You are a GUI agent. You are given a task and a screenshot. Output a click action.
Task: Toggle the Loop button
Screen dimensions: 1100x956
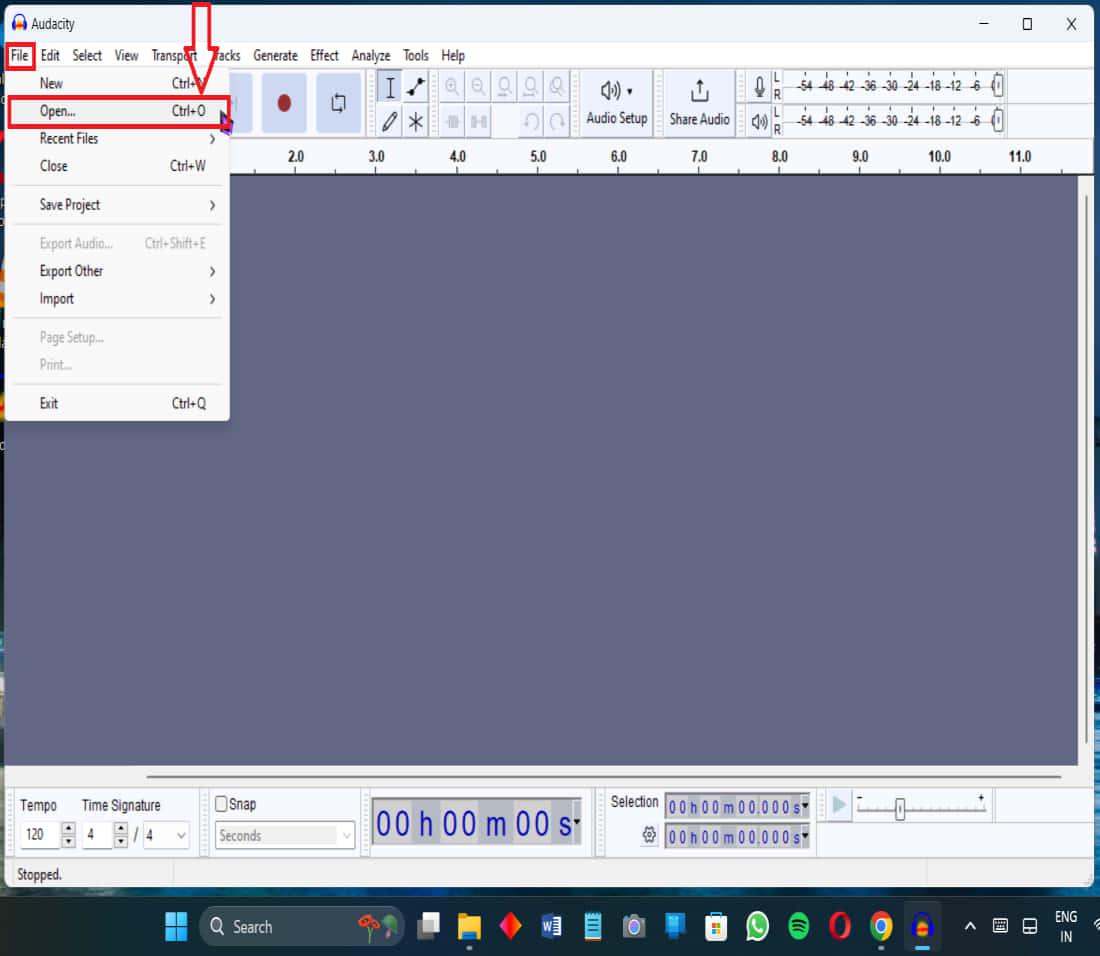pos(338,103)
